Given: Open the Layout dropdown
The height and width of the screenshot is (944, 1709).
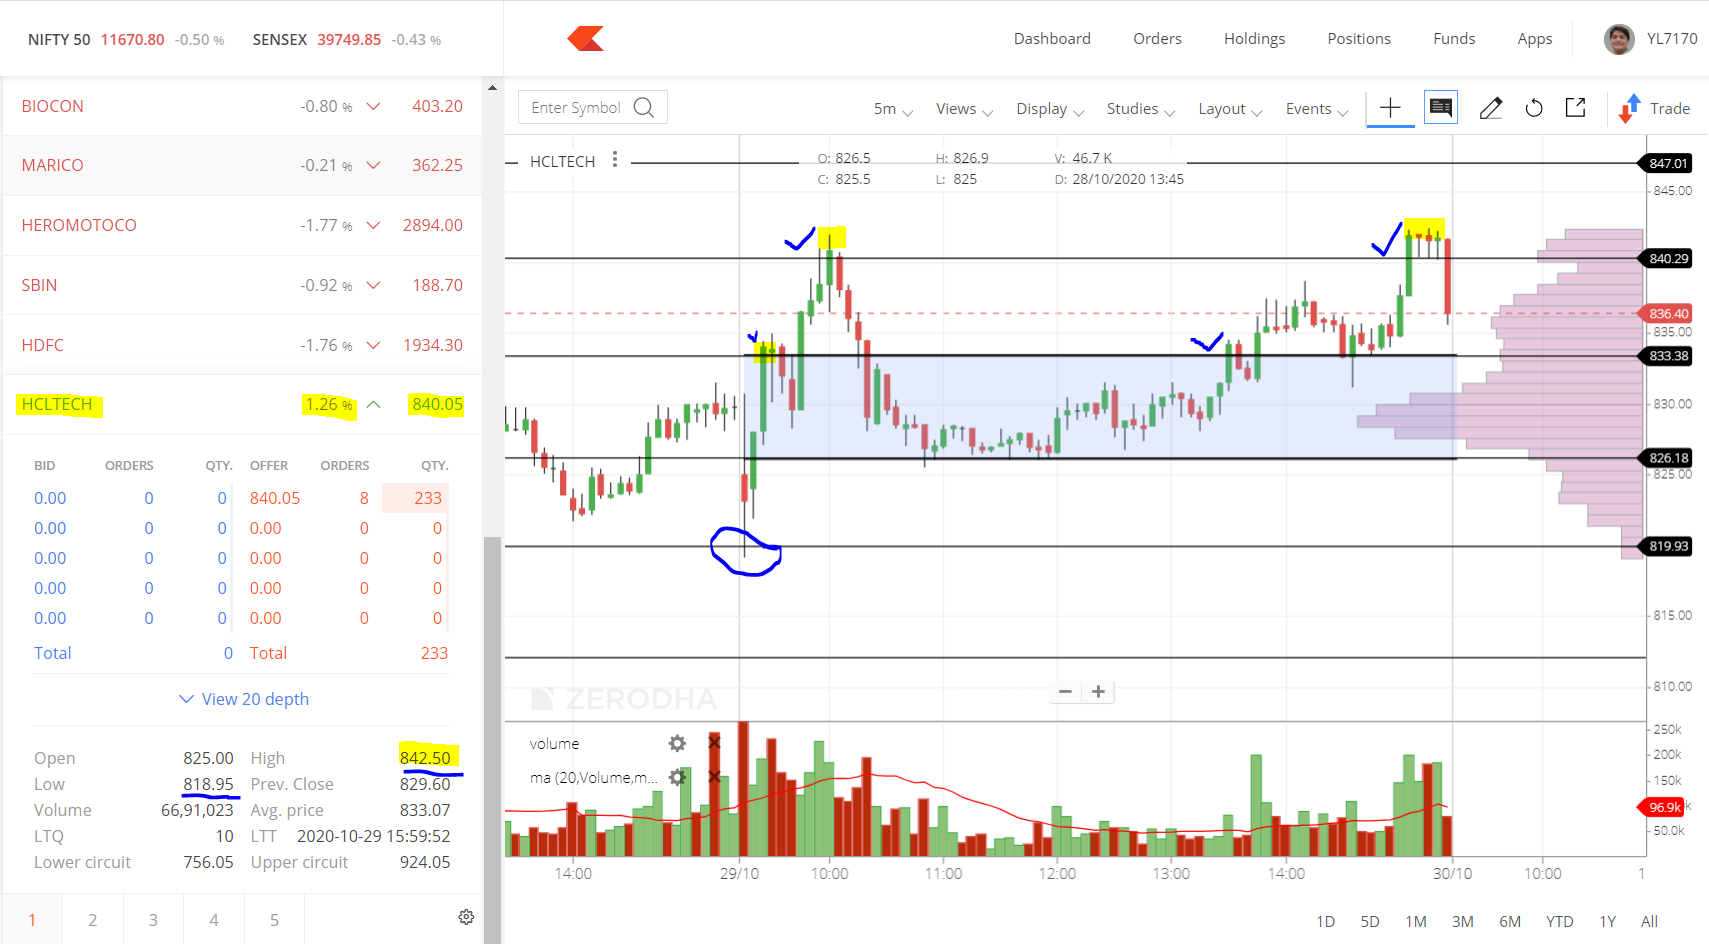Looking at the screenshot, I should click(1230, 109).
